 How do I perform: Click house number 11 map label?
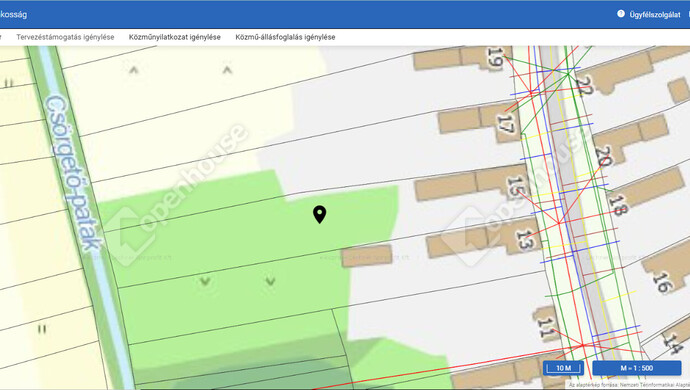(546, 328)
